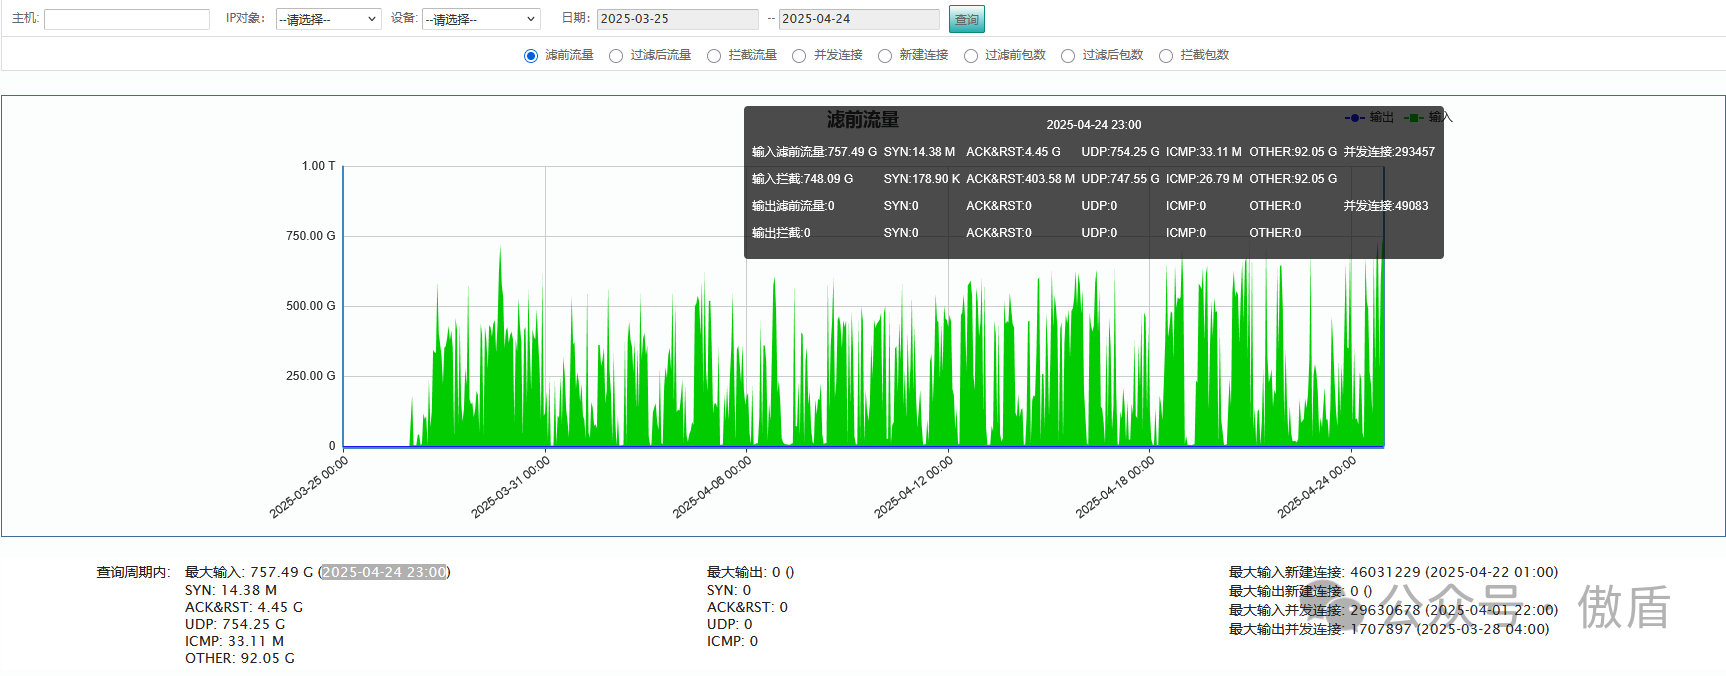Viewport: 1726px width, 676px height.
Task: Choose the 过滤后包数 radio button
Action: [1068, 56]
